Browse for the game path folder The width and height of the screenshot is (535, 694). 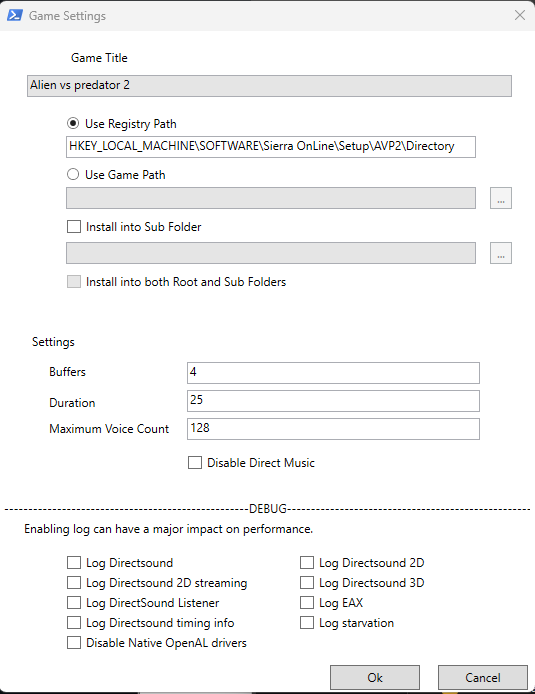[x=500, y=198]
